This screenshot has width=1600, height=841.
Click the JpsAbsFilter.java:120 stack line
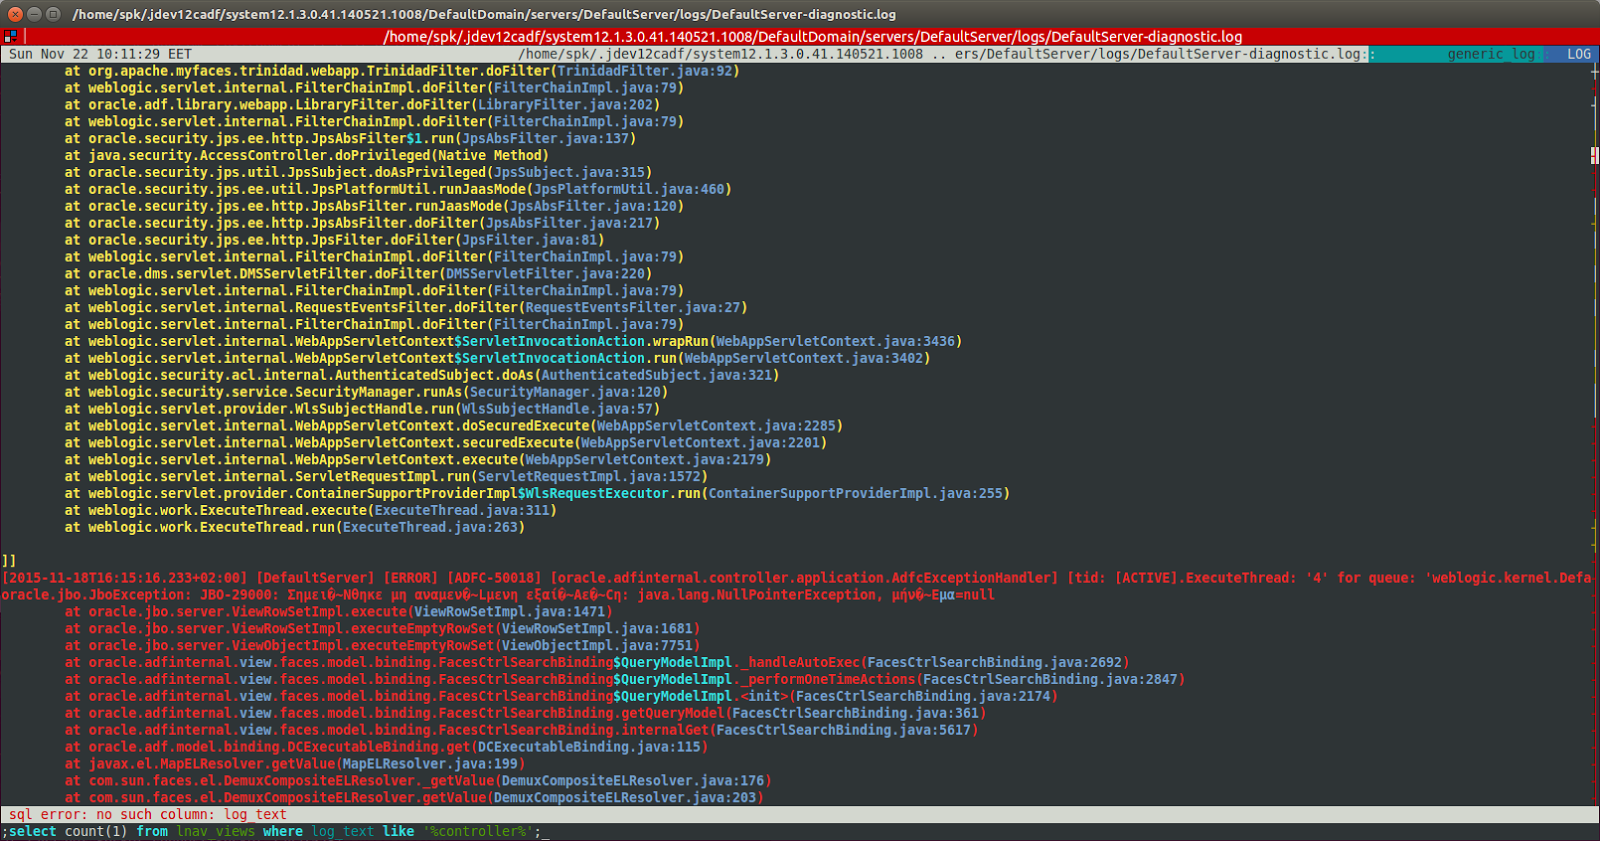(374, 207)
